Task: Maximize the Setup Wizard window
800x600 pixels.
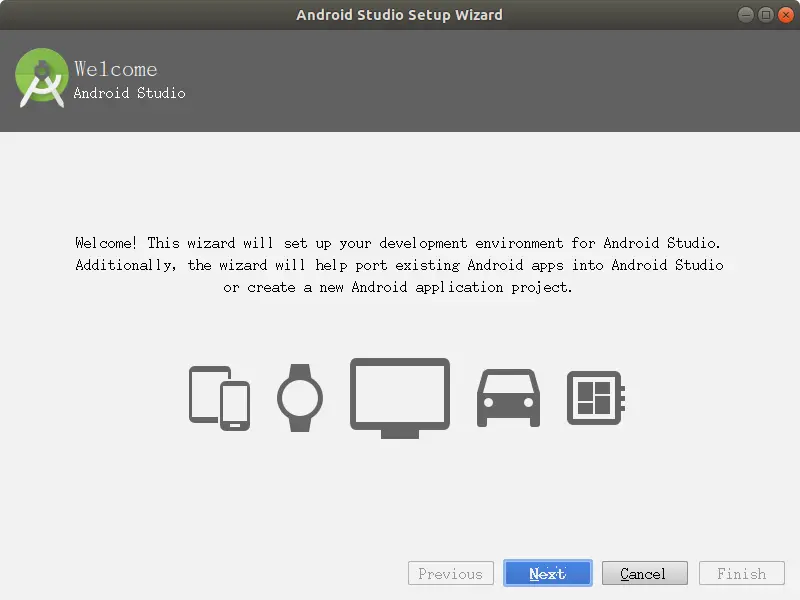Action: pos(765,15)
